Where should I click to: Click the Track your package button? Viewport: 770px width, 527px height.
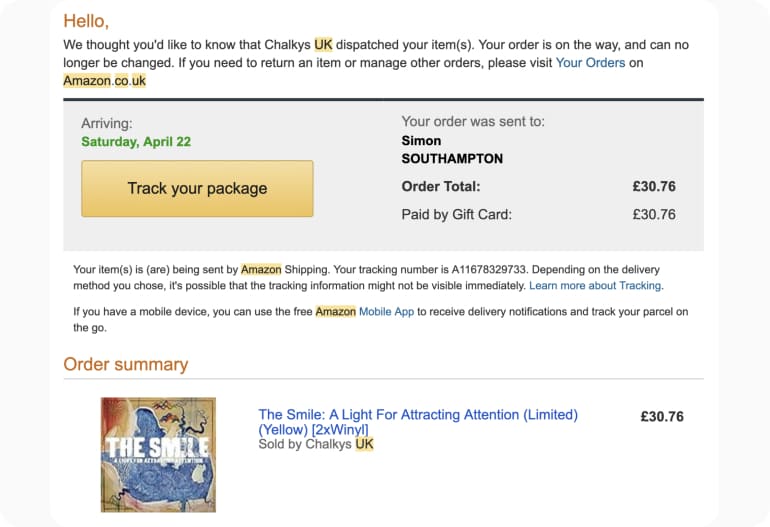pyautogui.click(x=197, y=189)
